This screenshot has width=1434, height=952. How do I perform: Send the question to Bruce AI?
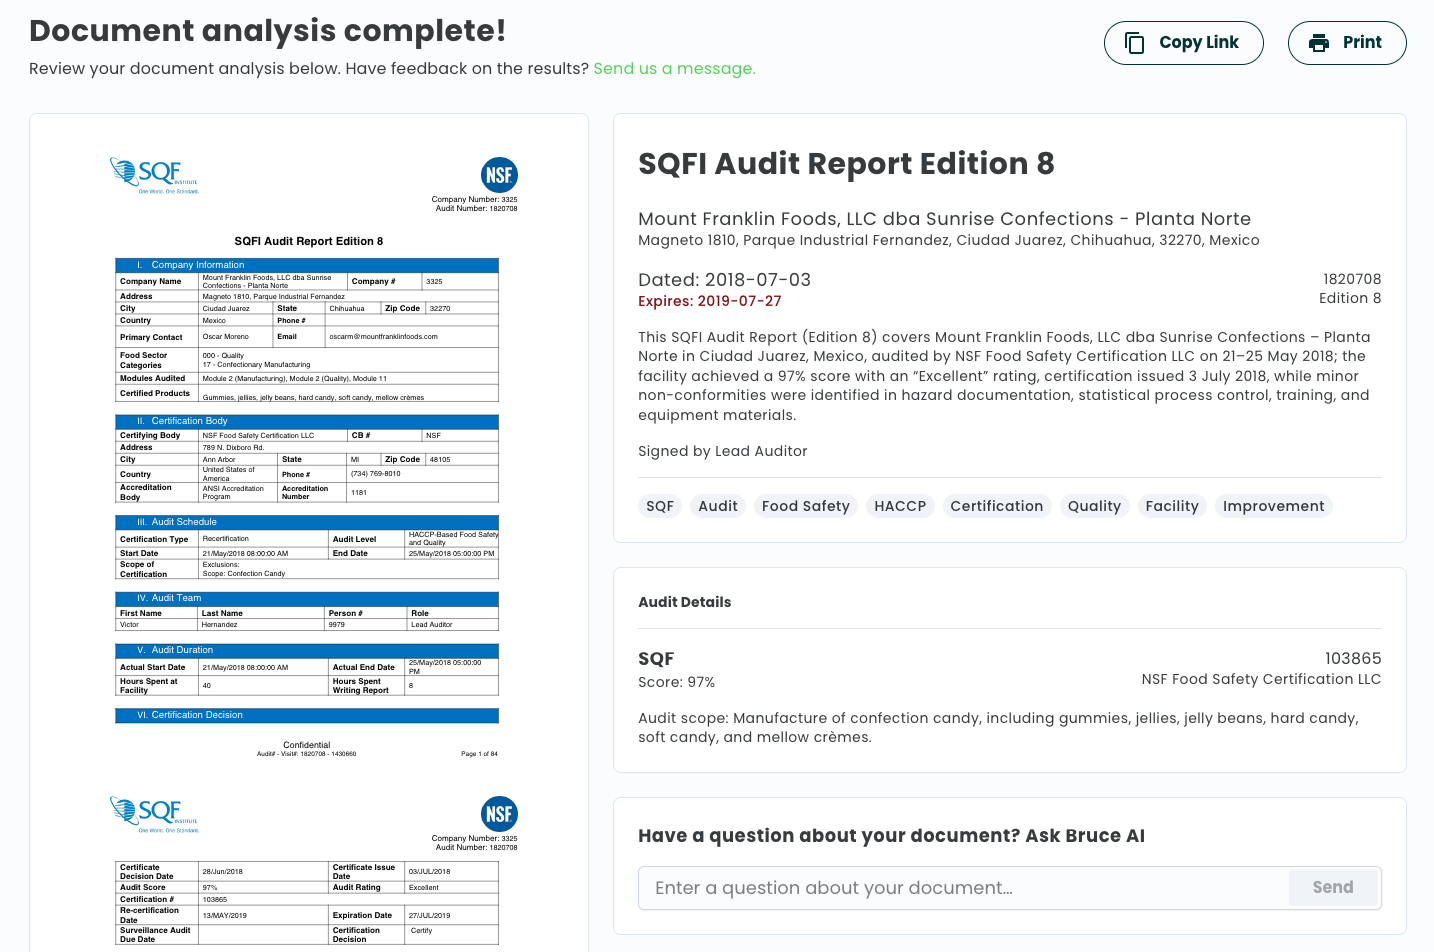[1333, 888]
